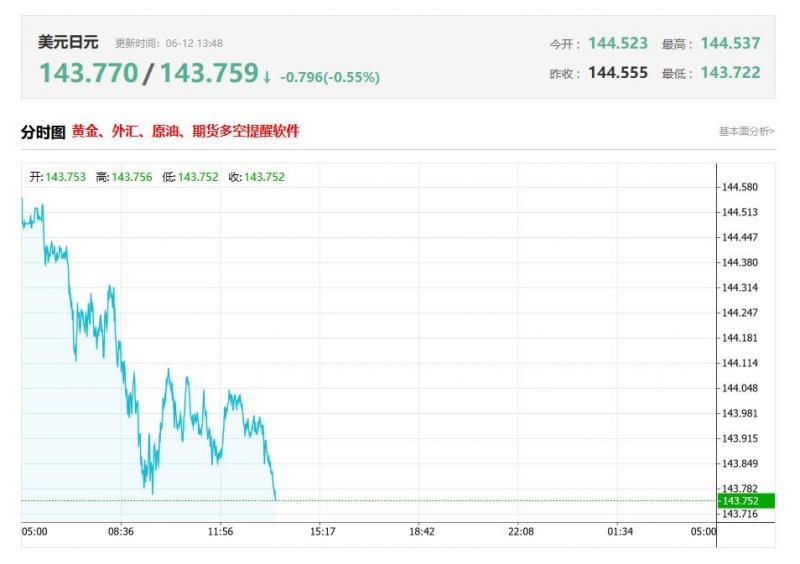The height and width of the screenshot is (564, 800).
Task: Click the 144.048 price axis label
Action: (740, 388)
